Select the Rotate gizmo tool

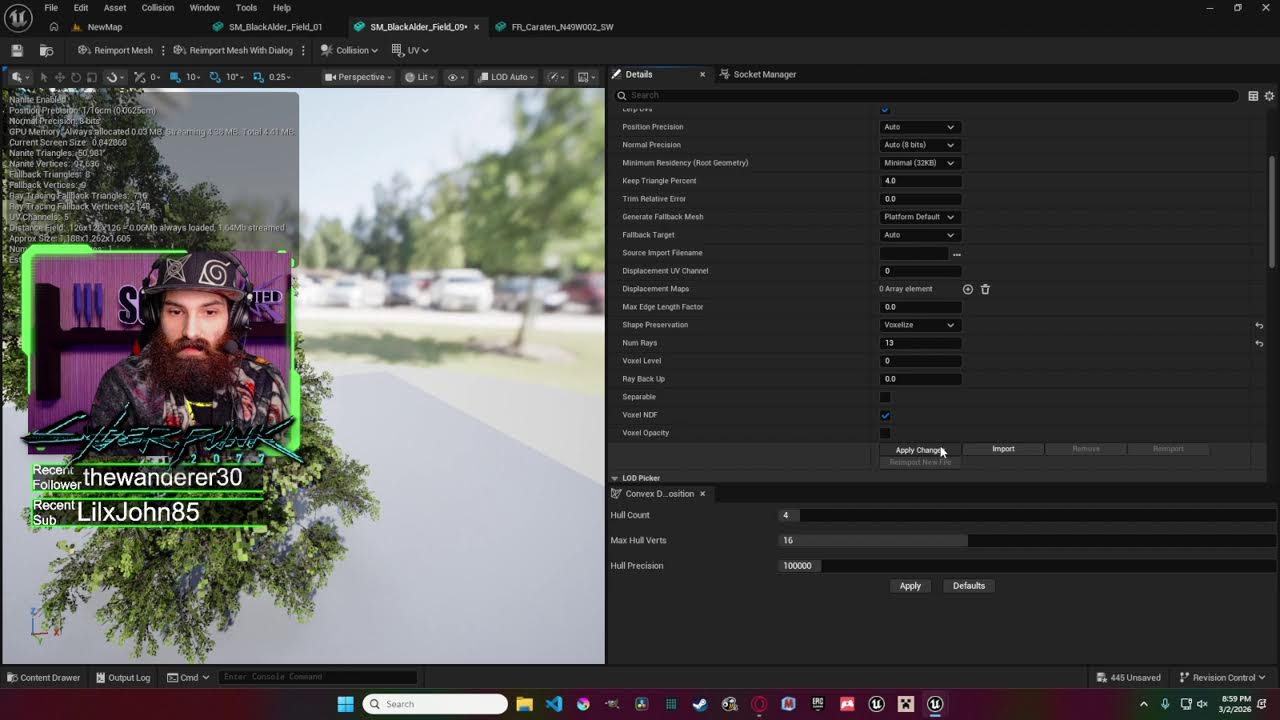tap(75, 77)
